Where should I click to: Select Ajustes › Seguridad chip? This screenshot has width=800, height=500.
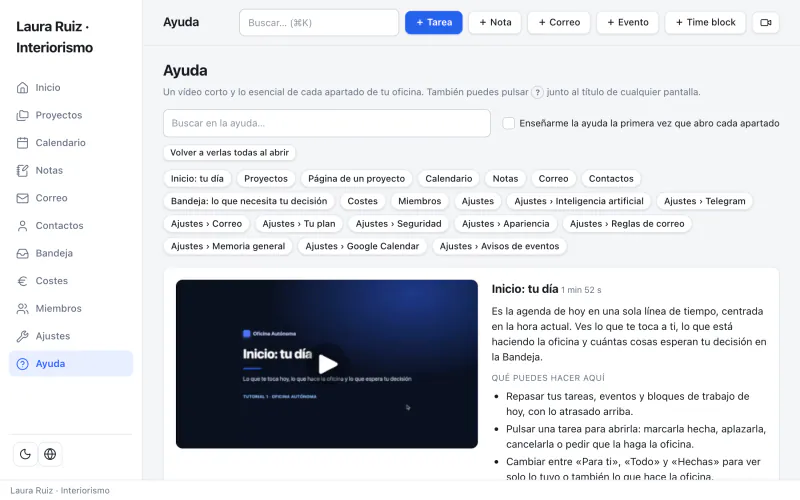398,223
